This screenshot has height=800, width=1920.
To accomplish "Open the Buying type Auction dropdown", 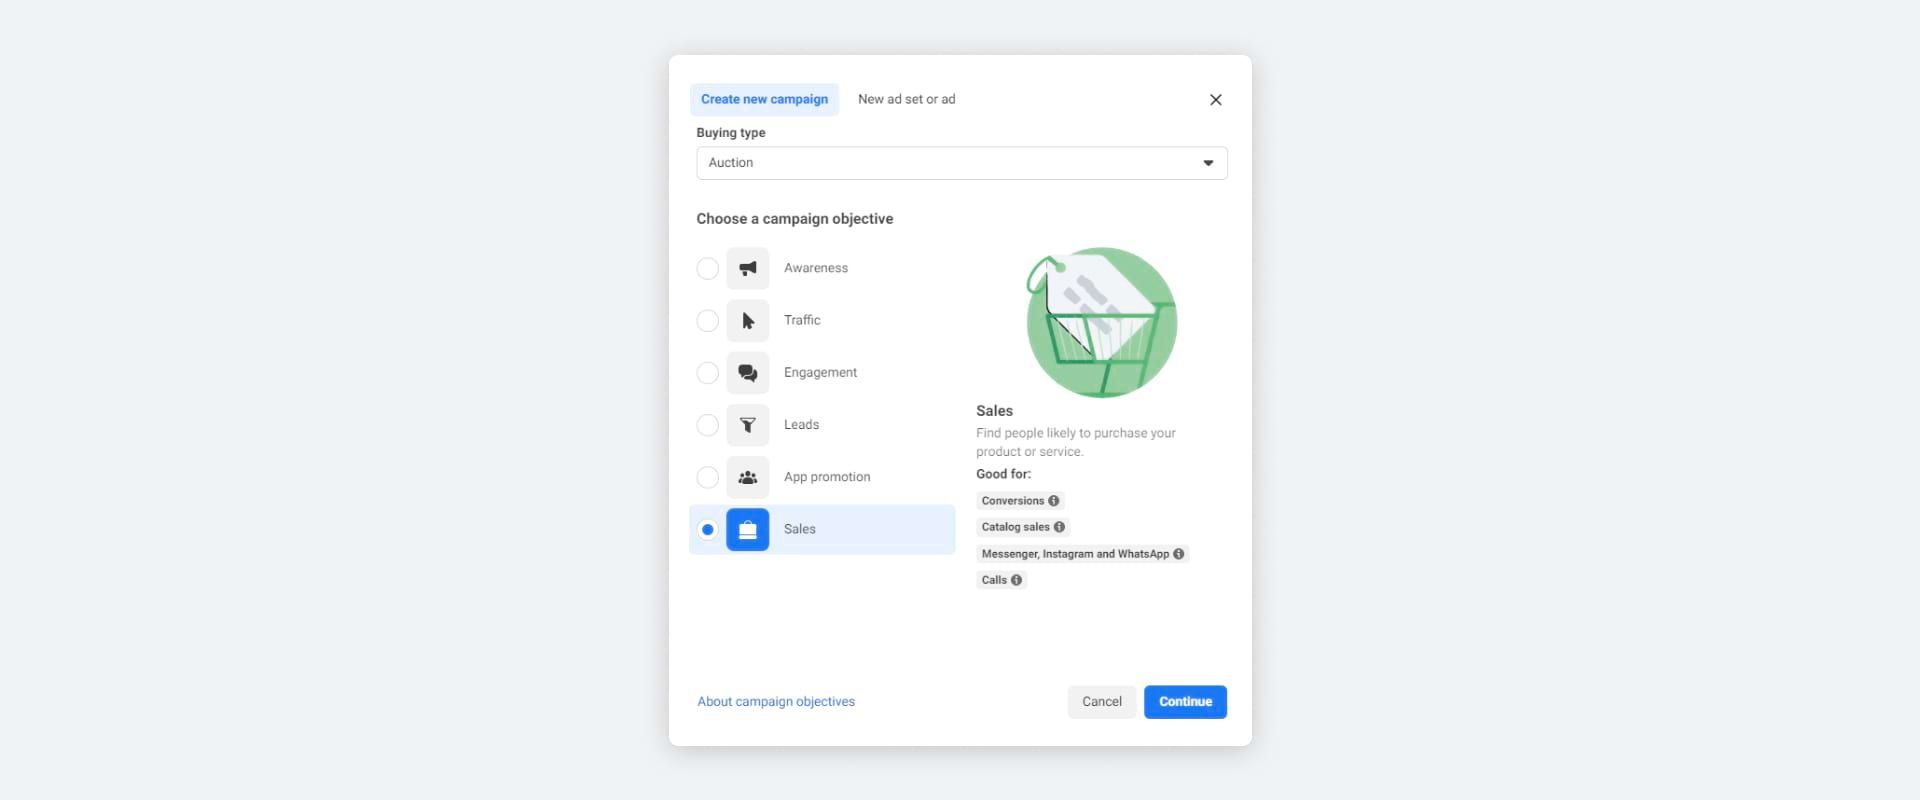I will tap(961, 163).
